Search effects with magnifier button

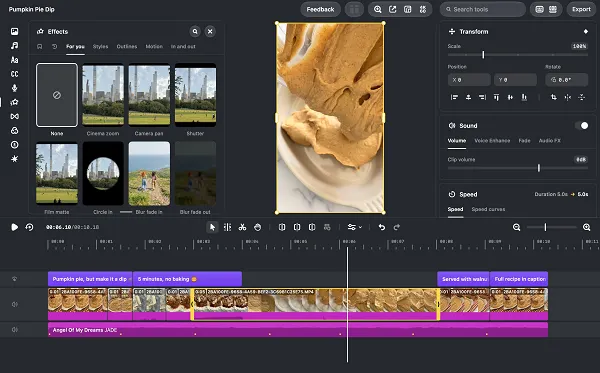[195, 31]
